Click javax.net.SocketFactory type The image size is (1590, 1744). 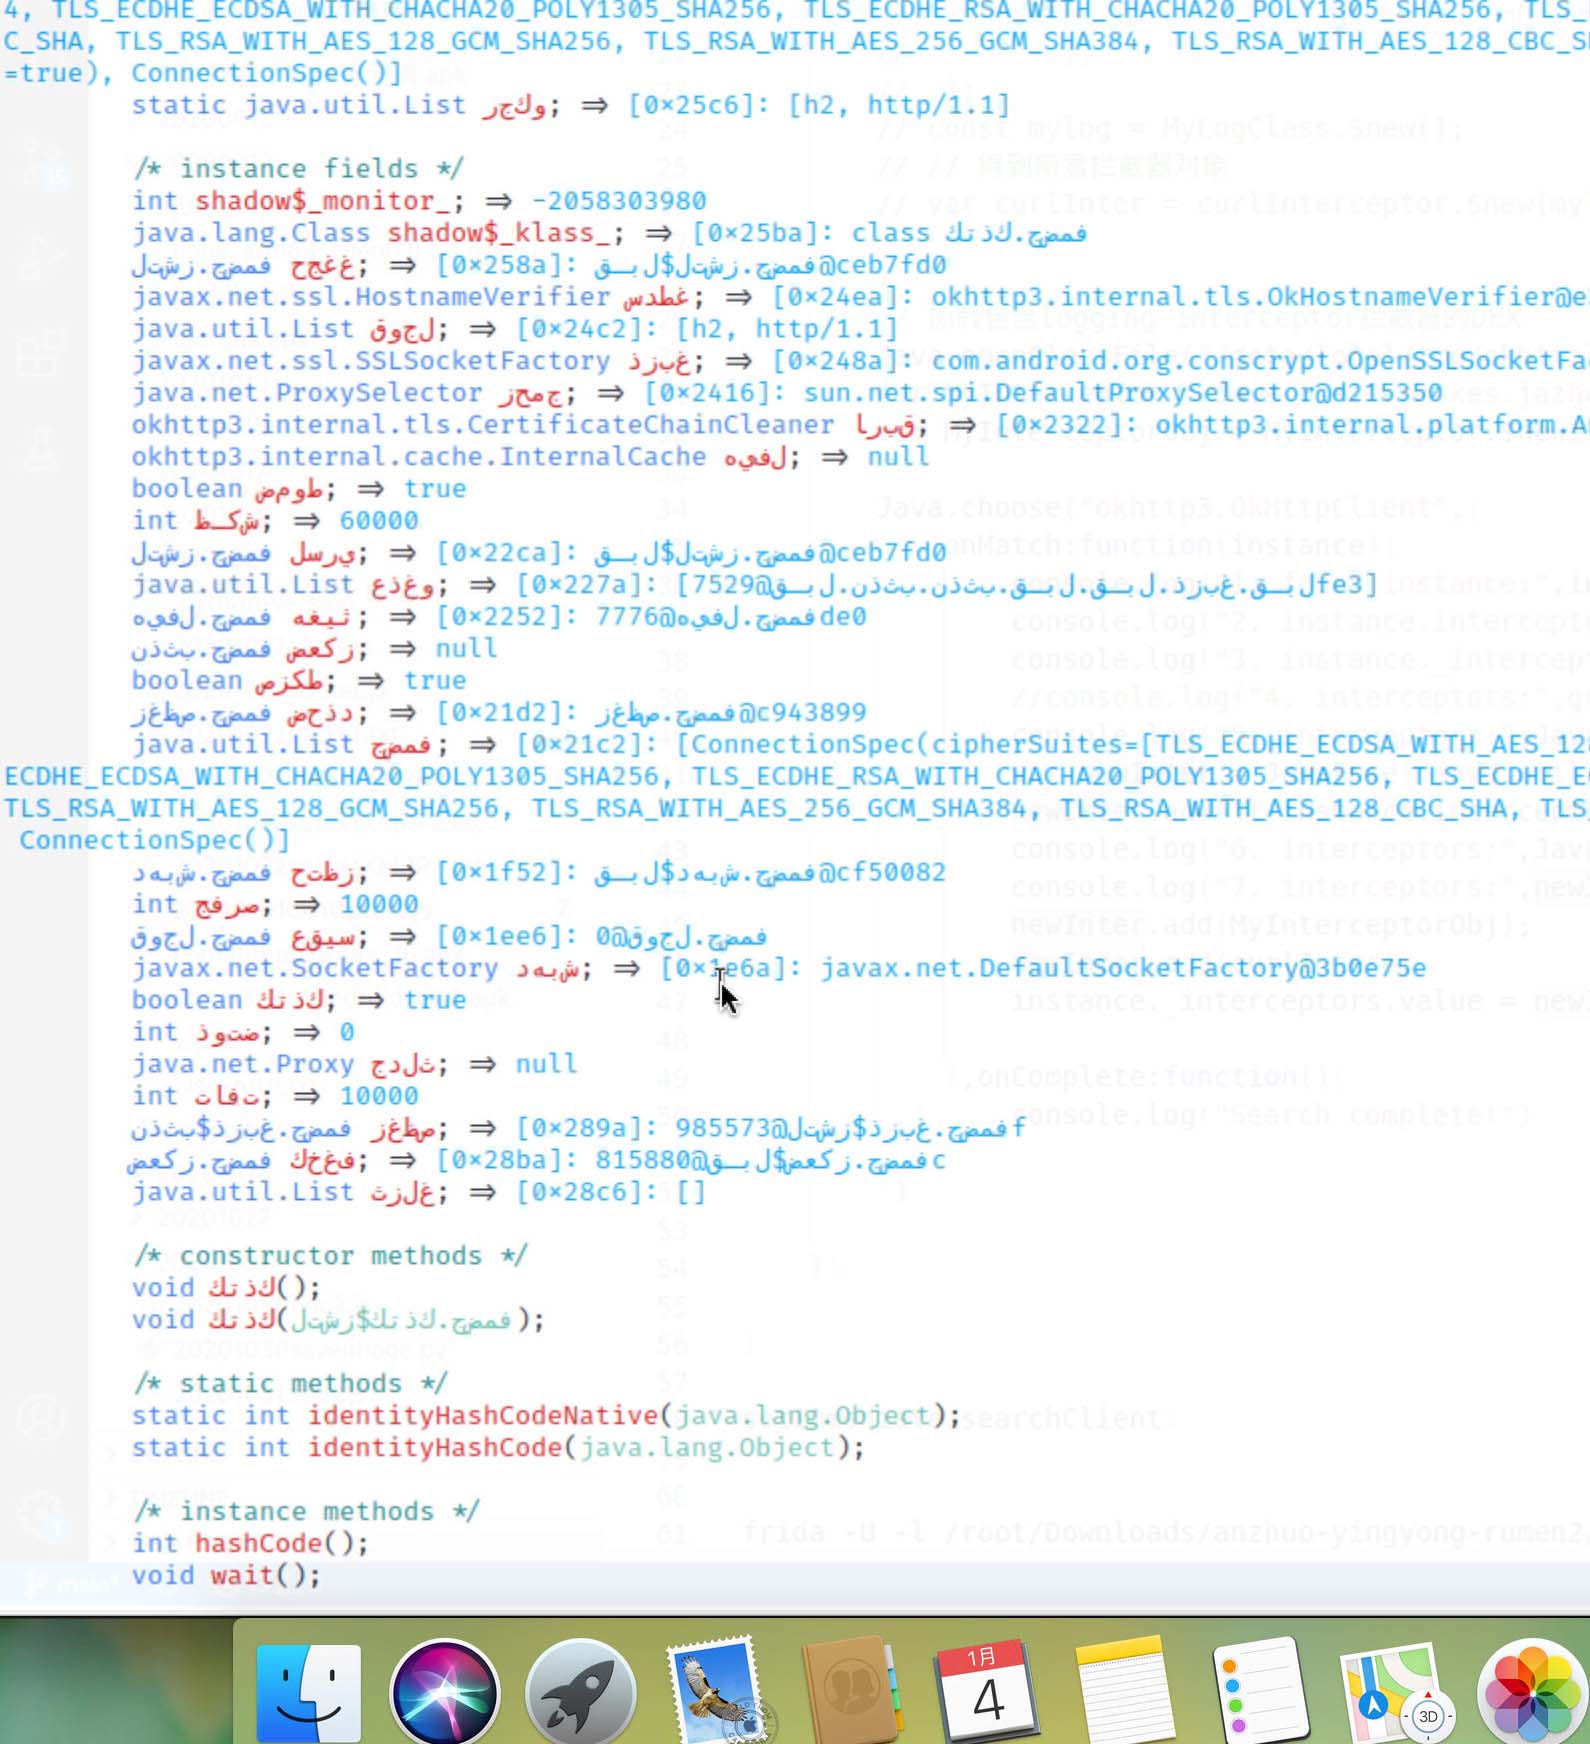314,969
